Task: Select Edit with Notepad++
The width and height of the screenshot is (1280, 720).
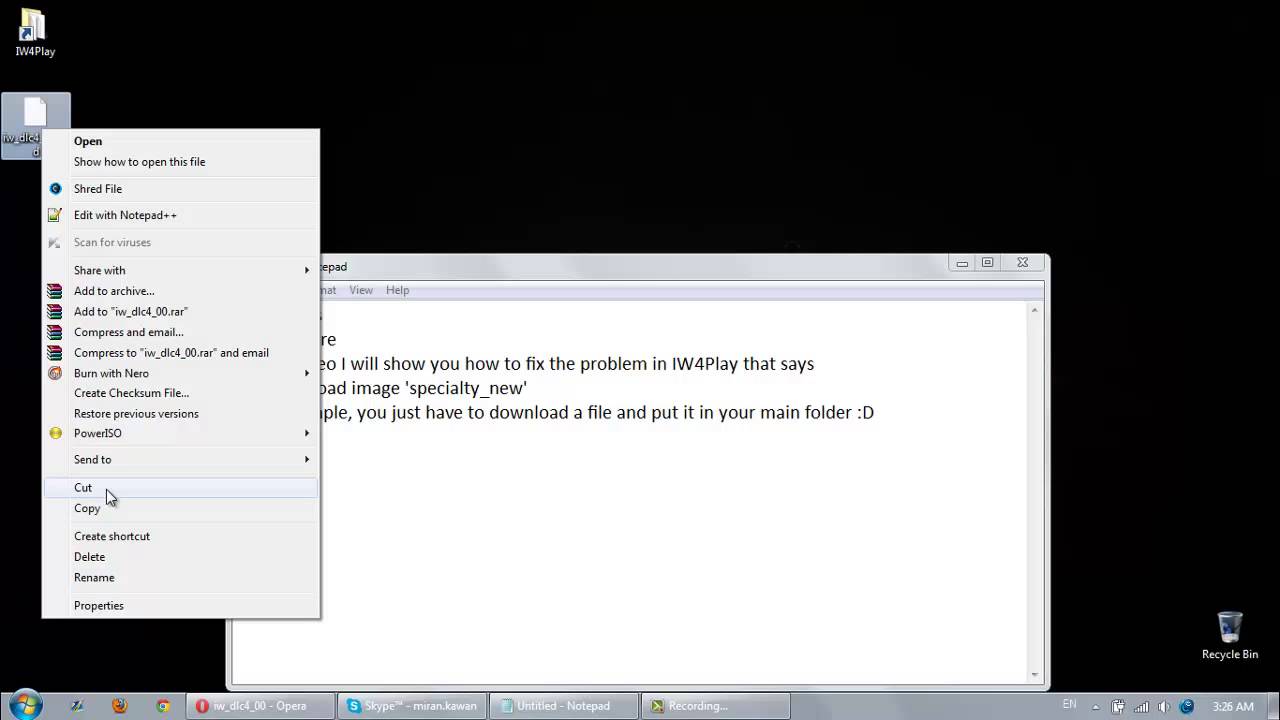Action: (x=125, y=215)
